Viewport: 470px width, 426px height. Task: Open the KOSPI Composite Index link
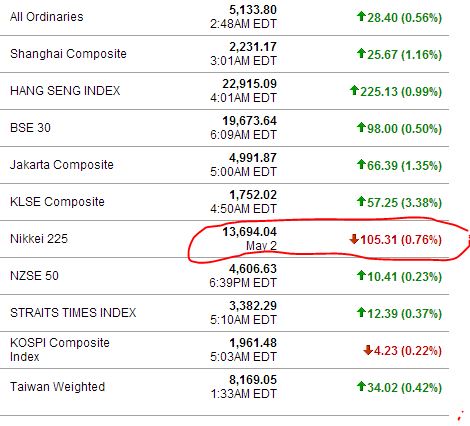tap(60, 350)
